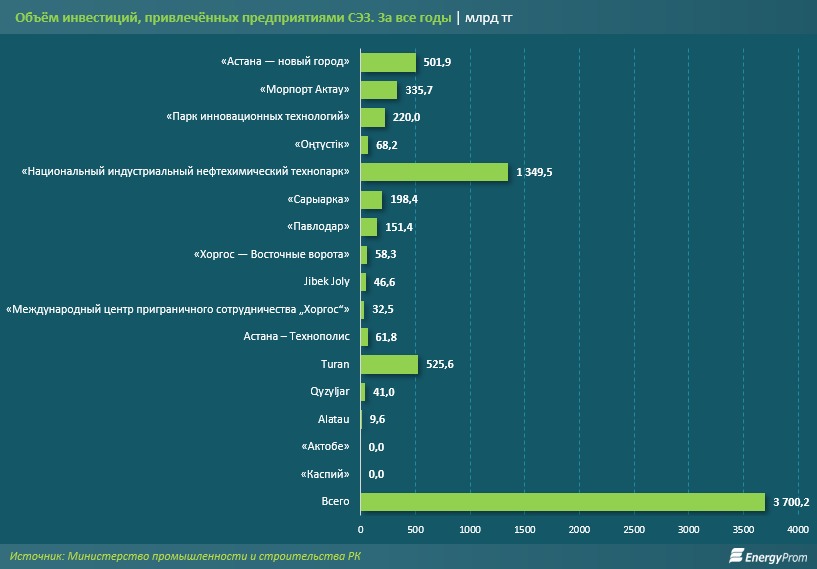This screenshot has height=569, width=817.
Task: Click the Turan bar in chart
Action: click(x=389, y=364)
